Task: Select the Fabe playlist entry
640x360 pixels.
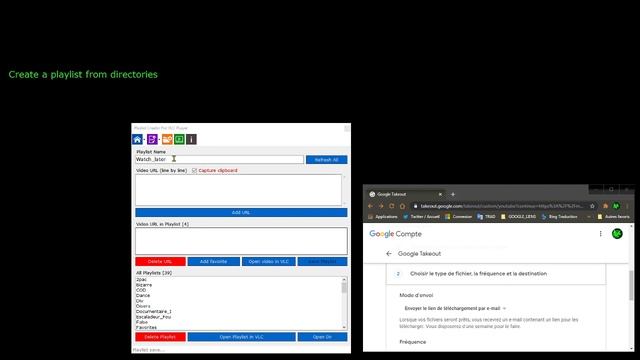Action: pos(142,322)
